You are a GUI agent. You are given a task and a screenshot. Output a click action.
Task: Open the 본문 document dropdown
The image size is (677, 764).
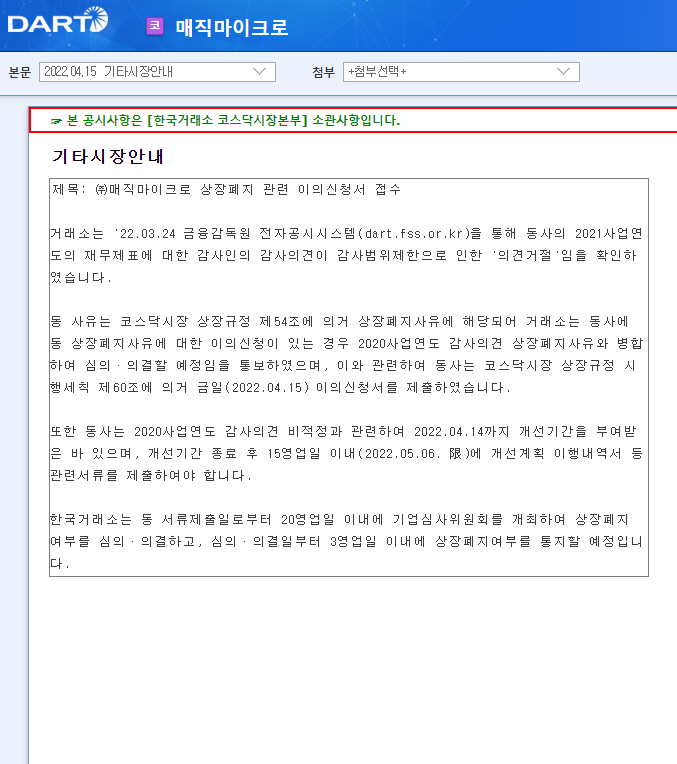[157, 72]
